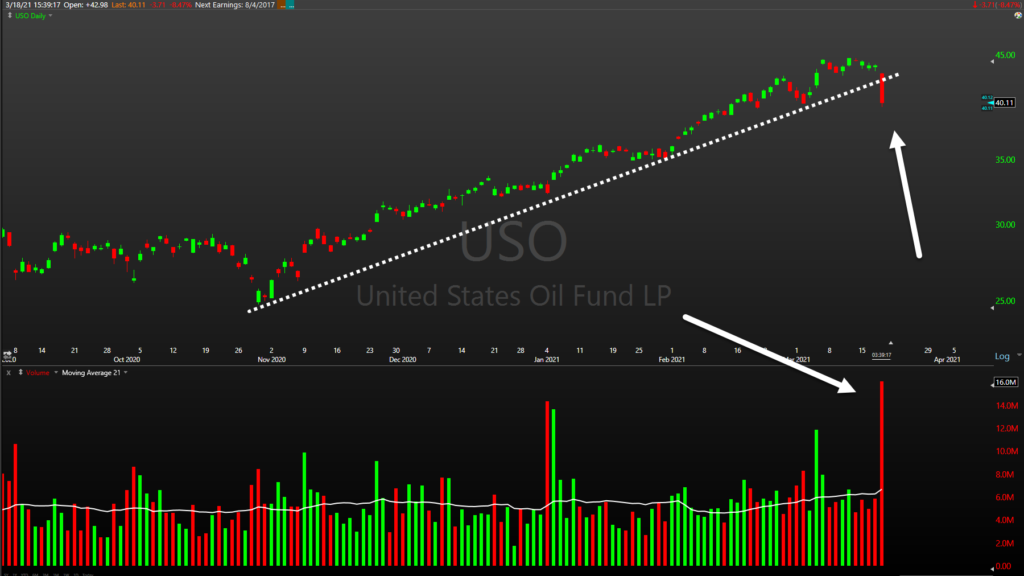Click the move handle beside USO Daily
This screenshot has height=576, width=1024.
pyautogui.click(x=9, y=15)
